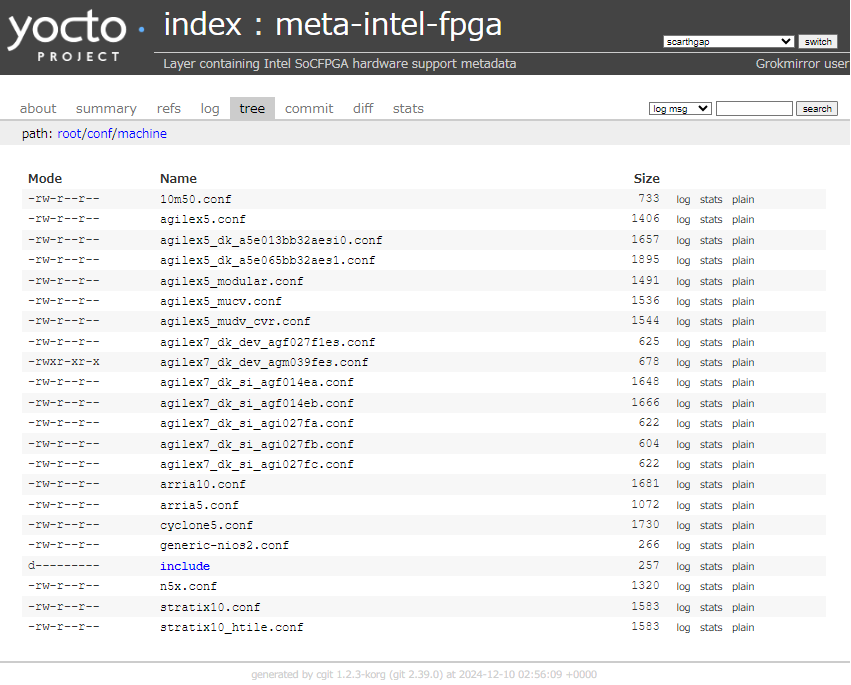View log for 10m50.conf
The width and height of the screenshot is (851, 685).
[683, 200]
